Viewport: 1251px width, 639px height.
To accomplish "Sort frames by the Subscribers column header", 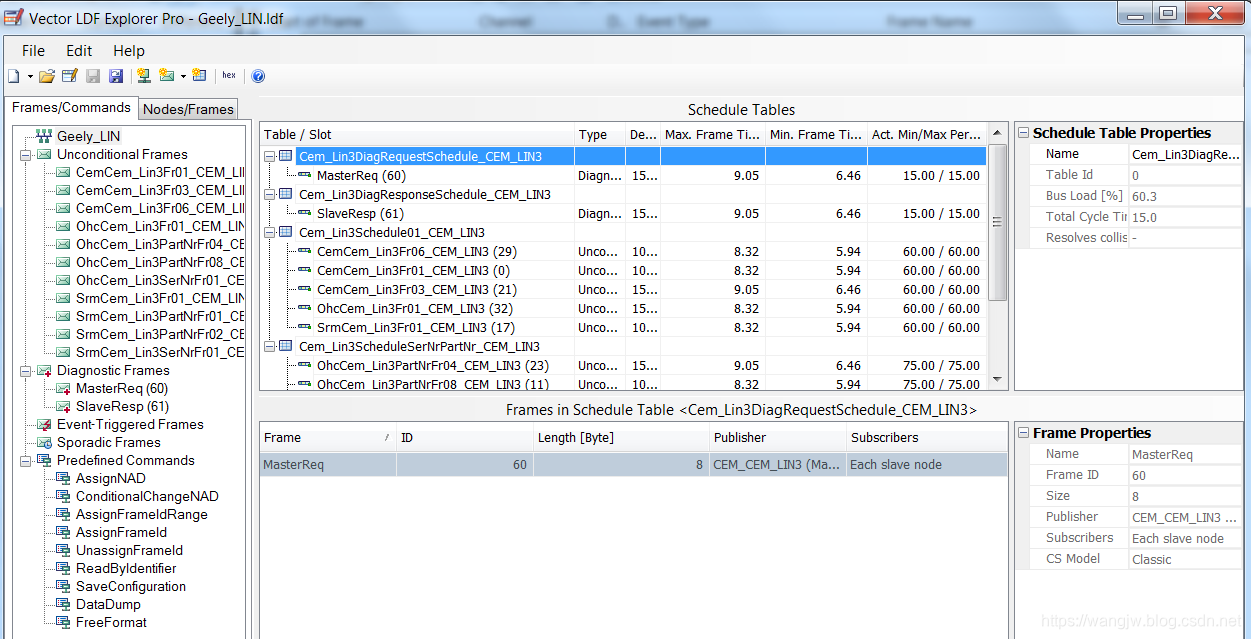I will pos(927,438).
